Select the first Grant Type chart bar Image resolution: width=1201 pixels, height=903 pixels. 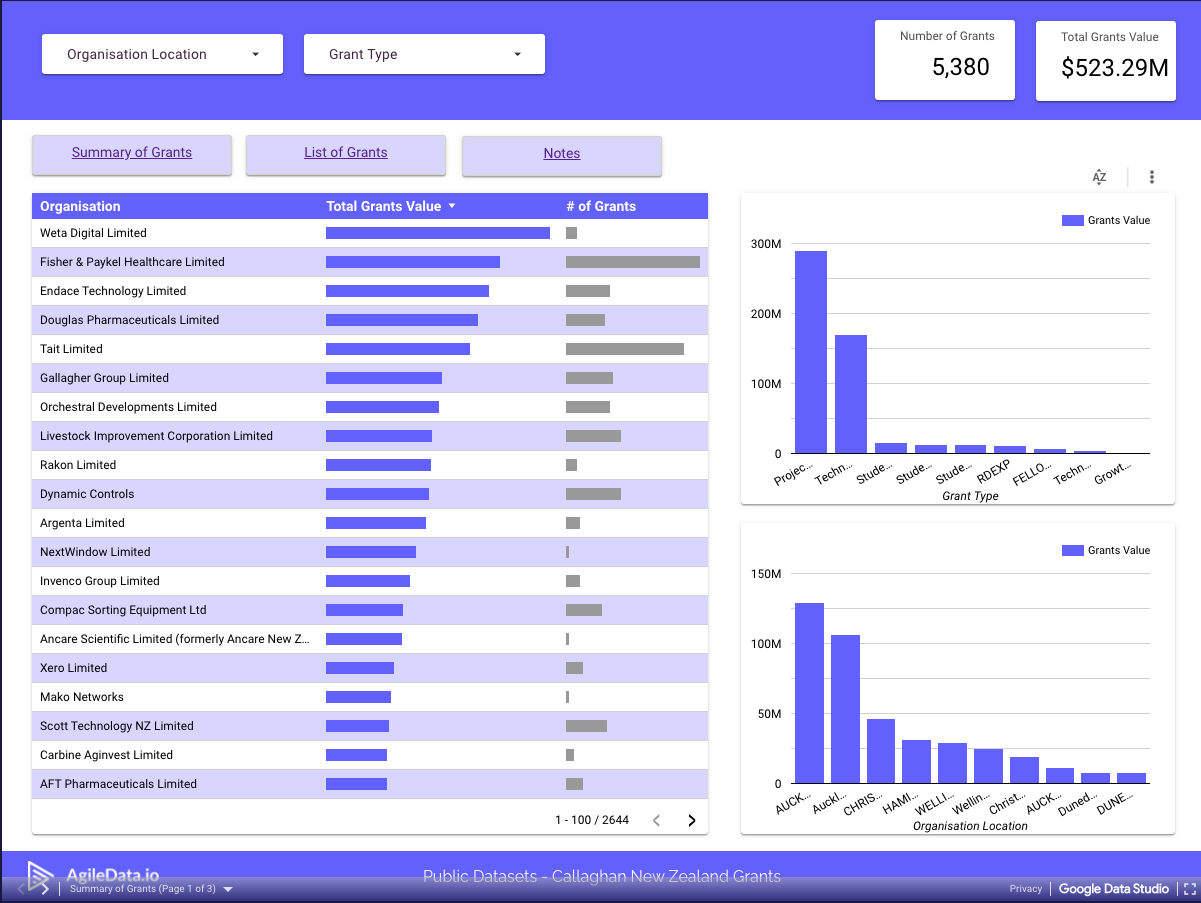point(811,352)
